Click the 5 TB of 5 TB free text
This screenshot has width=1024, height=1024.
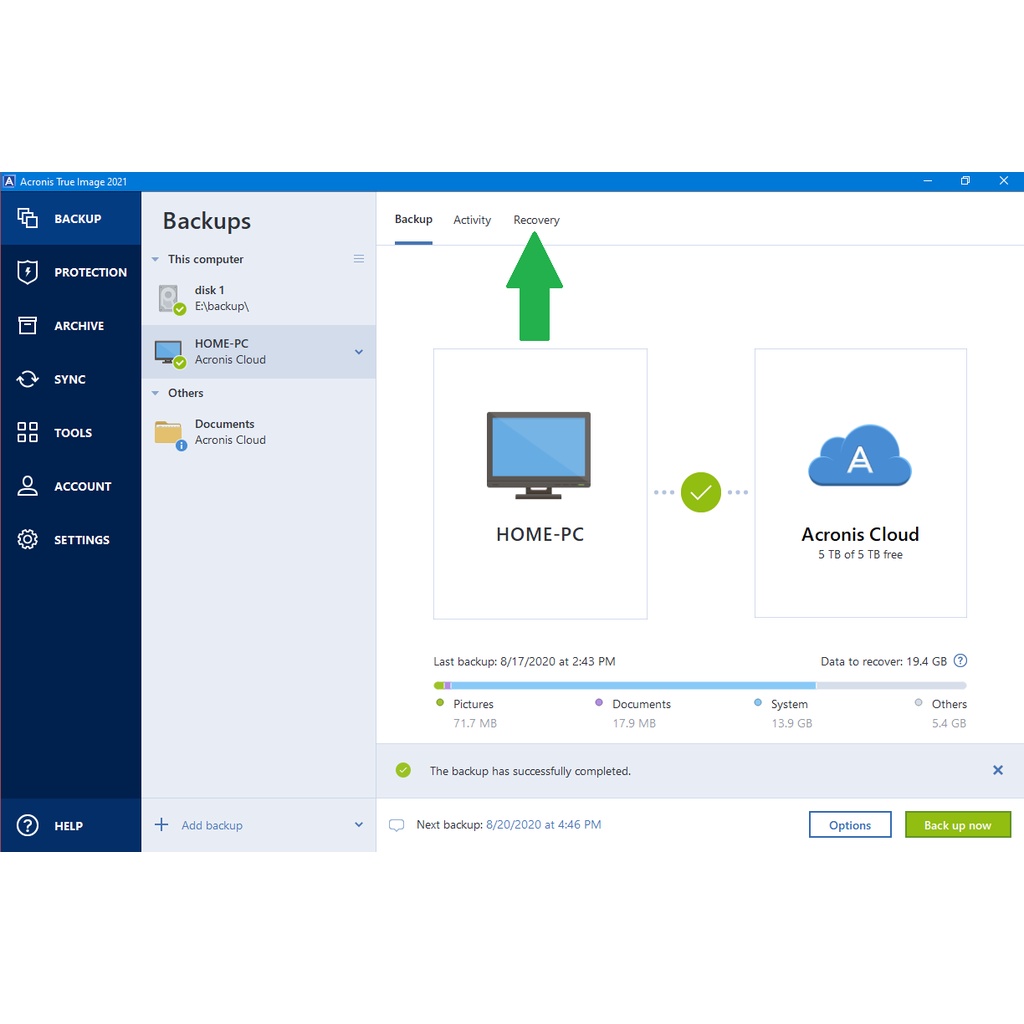[860, 554]
